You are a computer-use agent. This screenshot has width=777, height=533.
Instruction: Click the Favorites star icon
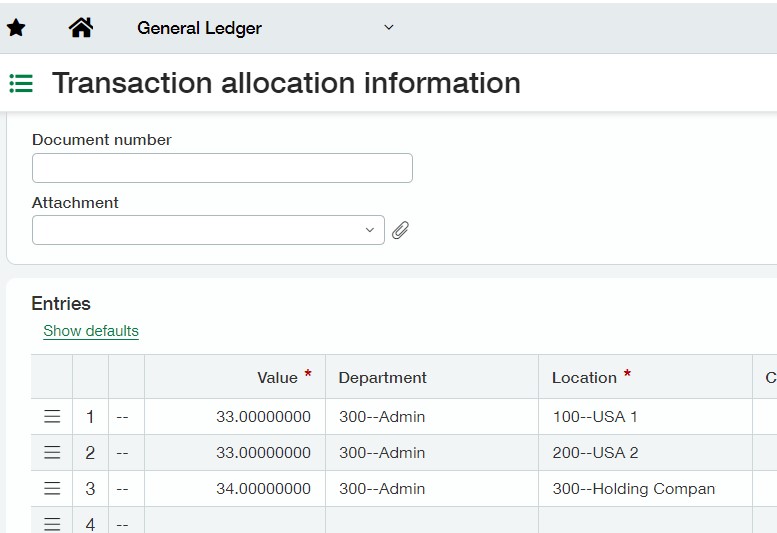[16, 28]
